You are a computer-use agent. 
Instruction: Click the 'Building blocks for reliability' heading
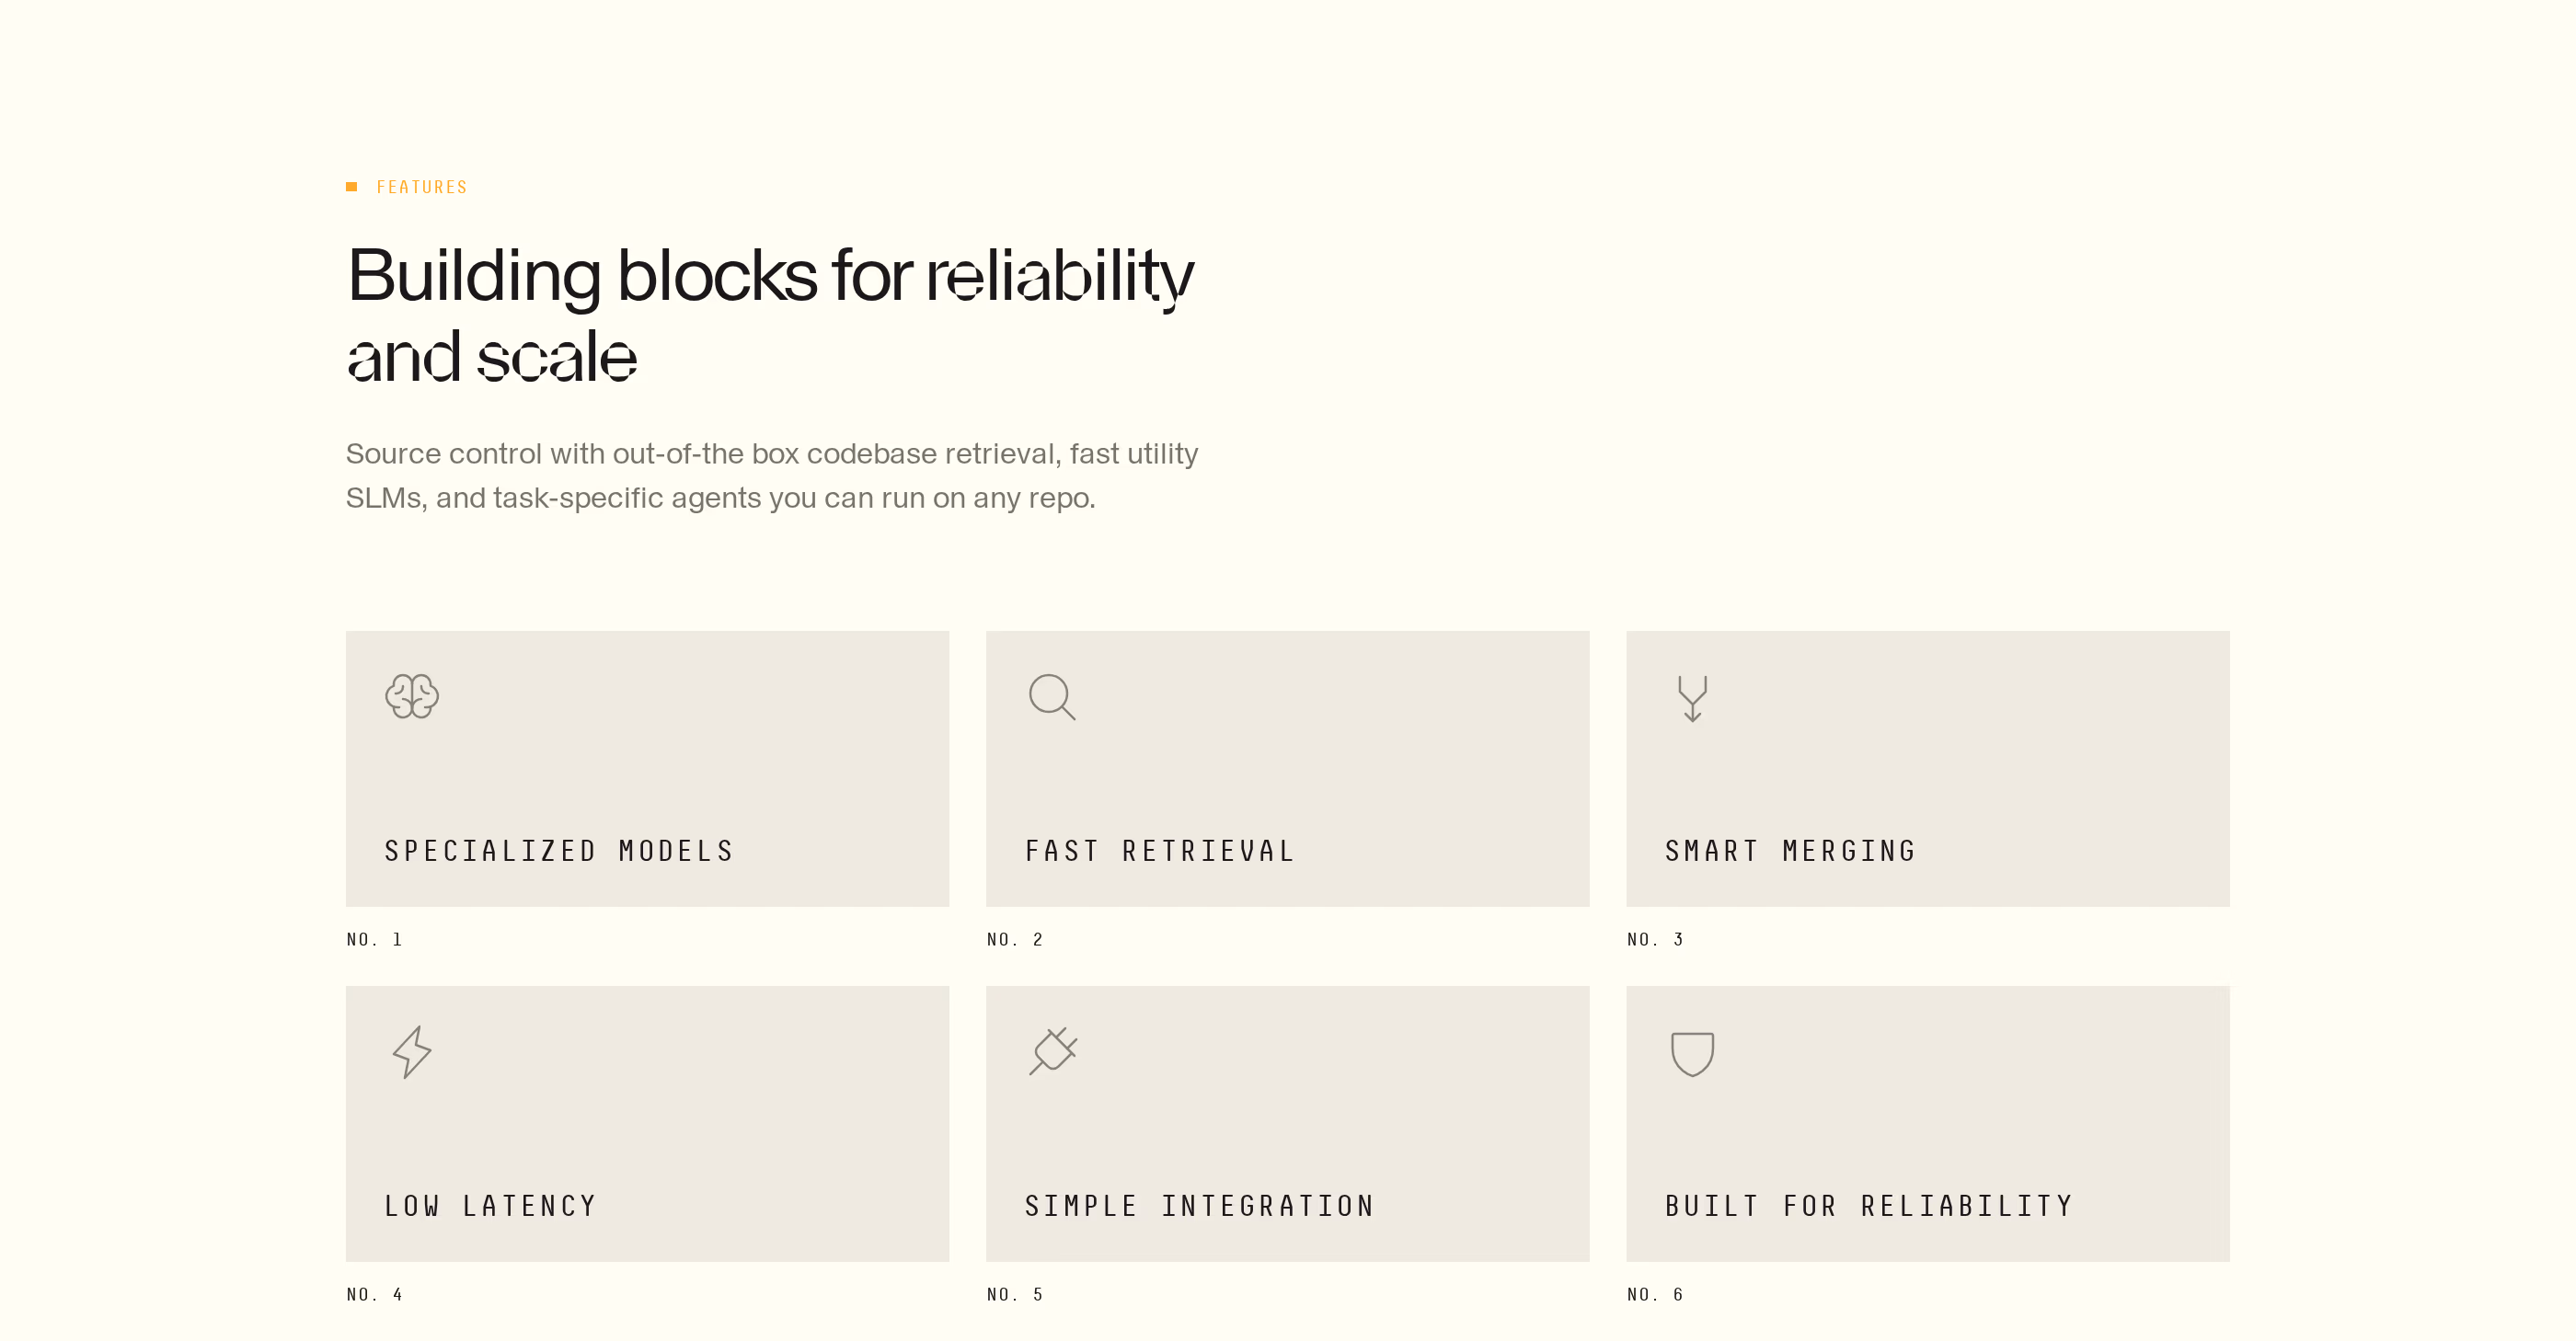(770, 315)
